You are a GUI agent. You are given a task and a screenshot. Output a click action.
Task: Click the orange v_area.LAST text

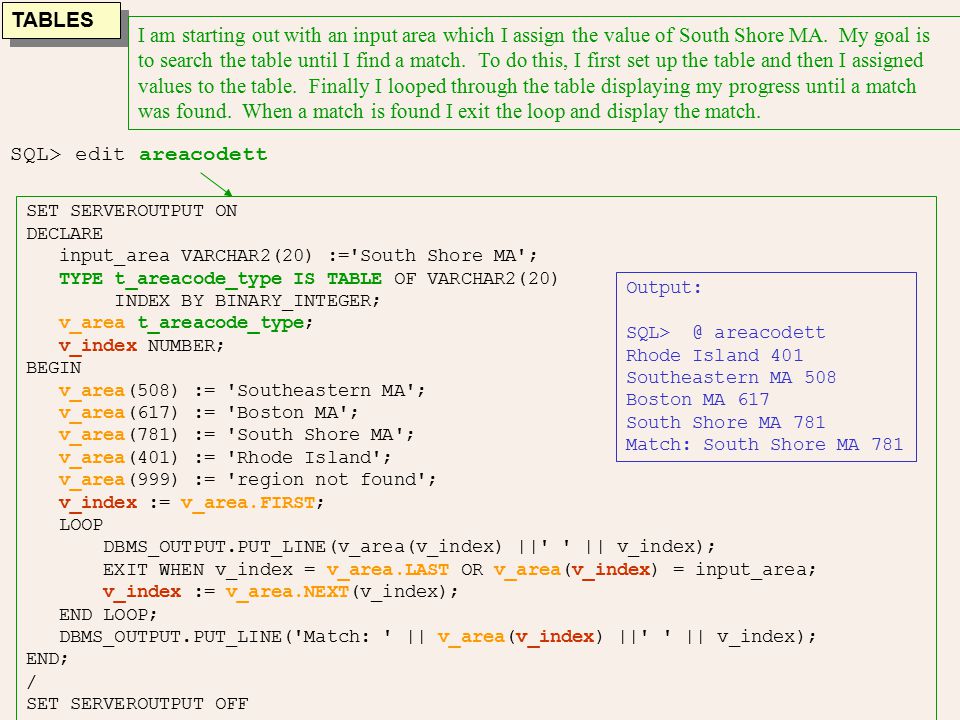tap(388, 569)
